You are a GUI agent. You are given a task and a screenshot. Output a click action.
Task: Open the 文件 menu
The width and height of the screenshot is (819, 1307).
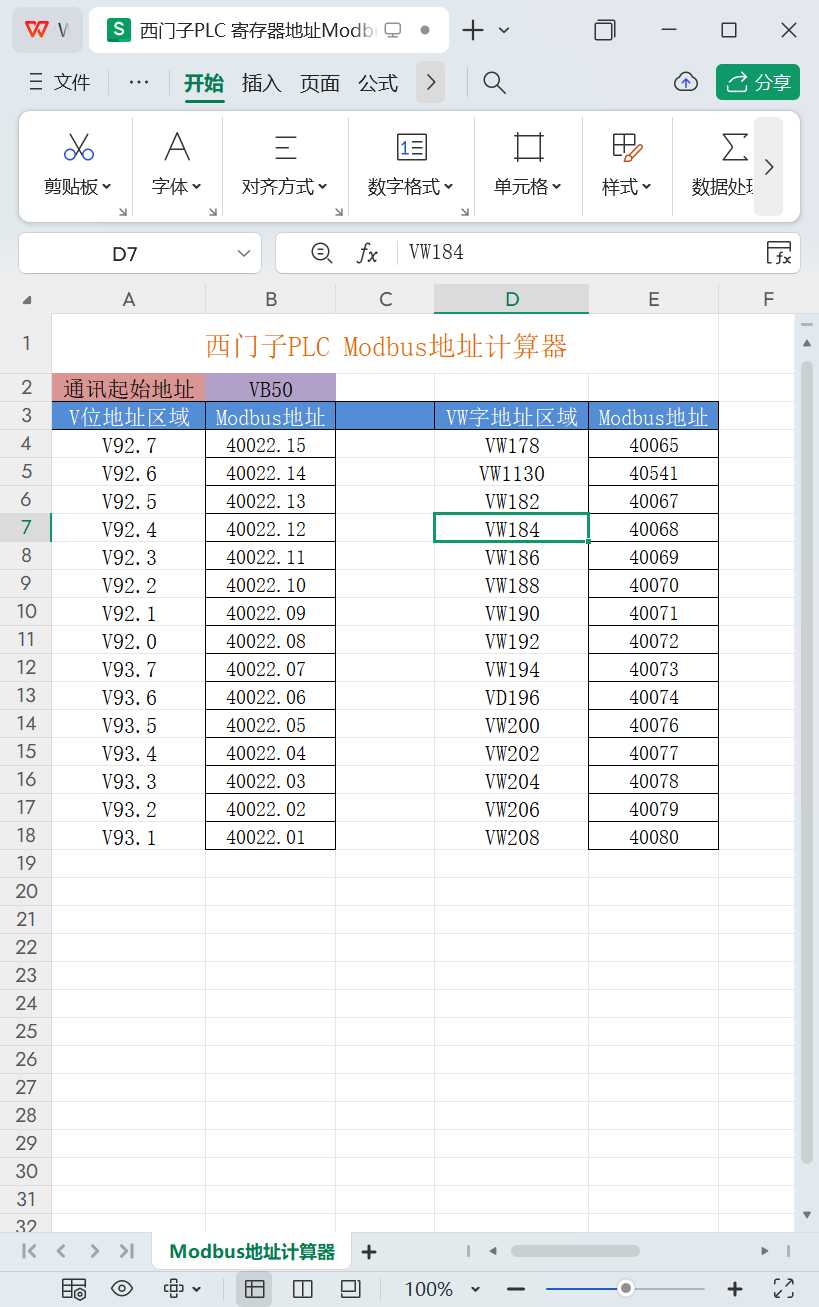(x=60, y=82)
